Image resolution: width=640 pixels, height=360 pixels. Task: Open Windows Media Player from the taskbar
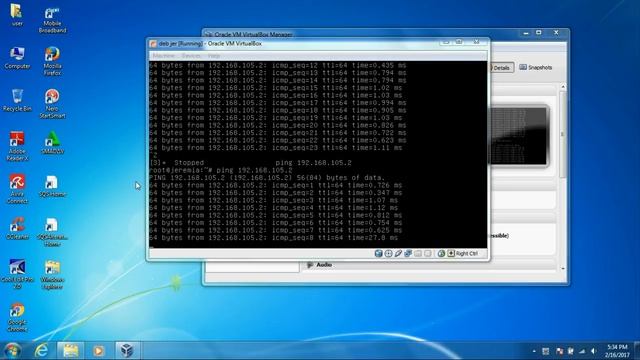pyautogui.click(x=98, y=351)
